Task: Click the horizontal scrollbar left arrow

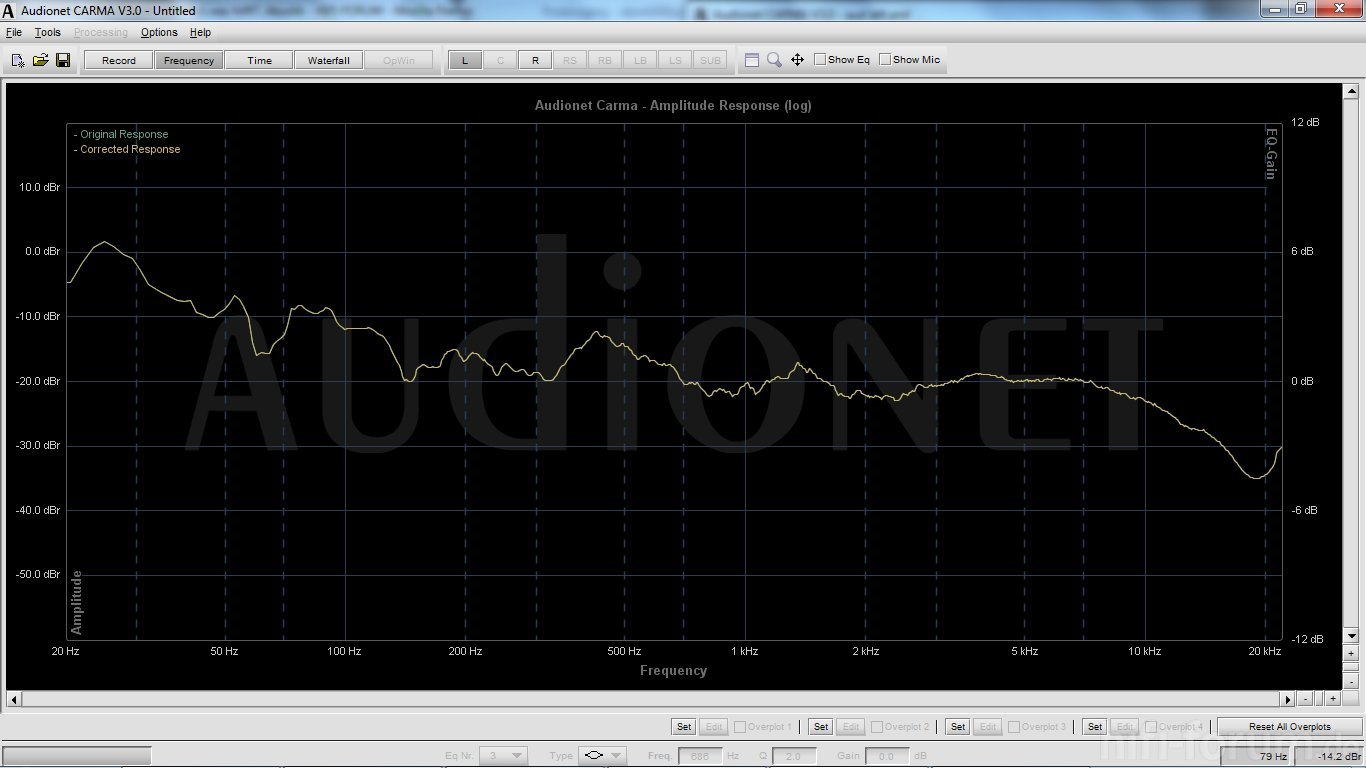Action: (13, 699)
